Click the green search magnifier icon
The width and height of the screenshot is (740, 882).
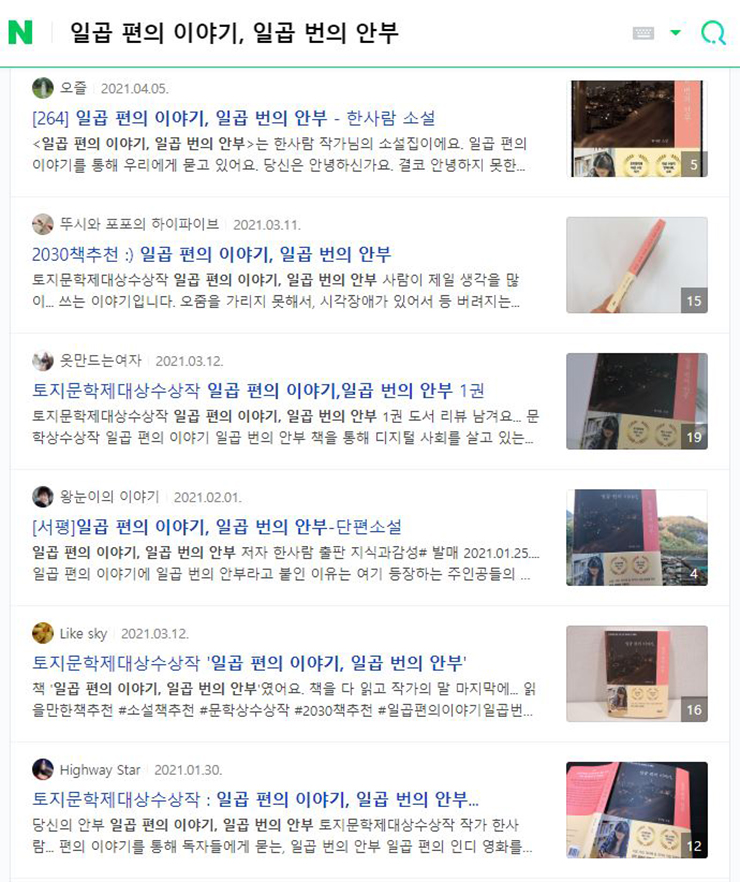pos(713,33)
